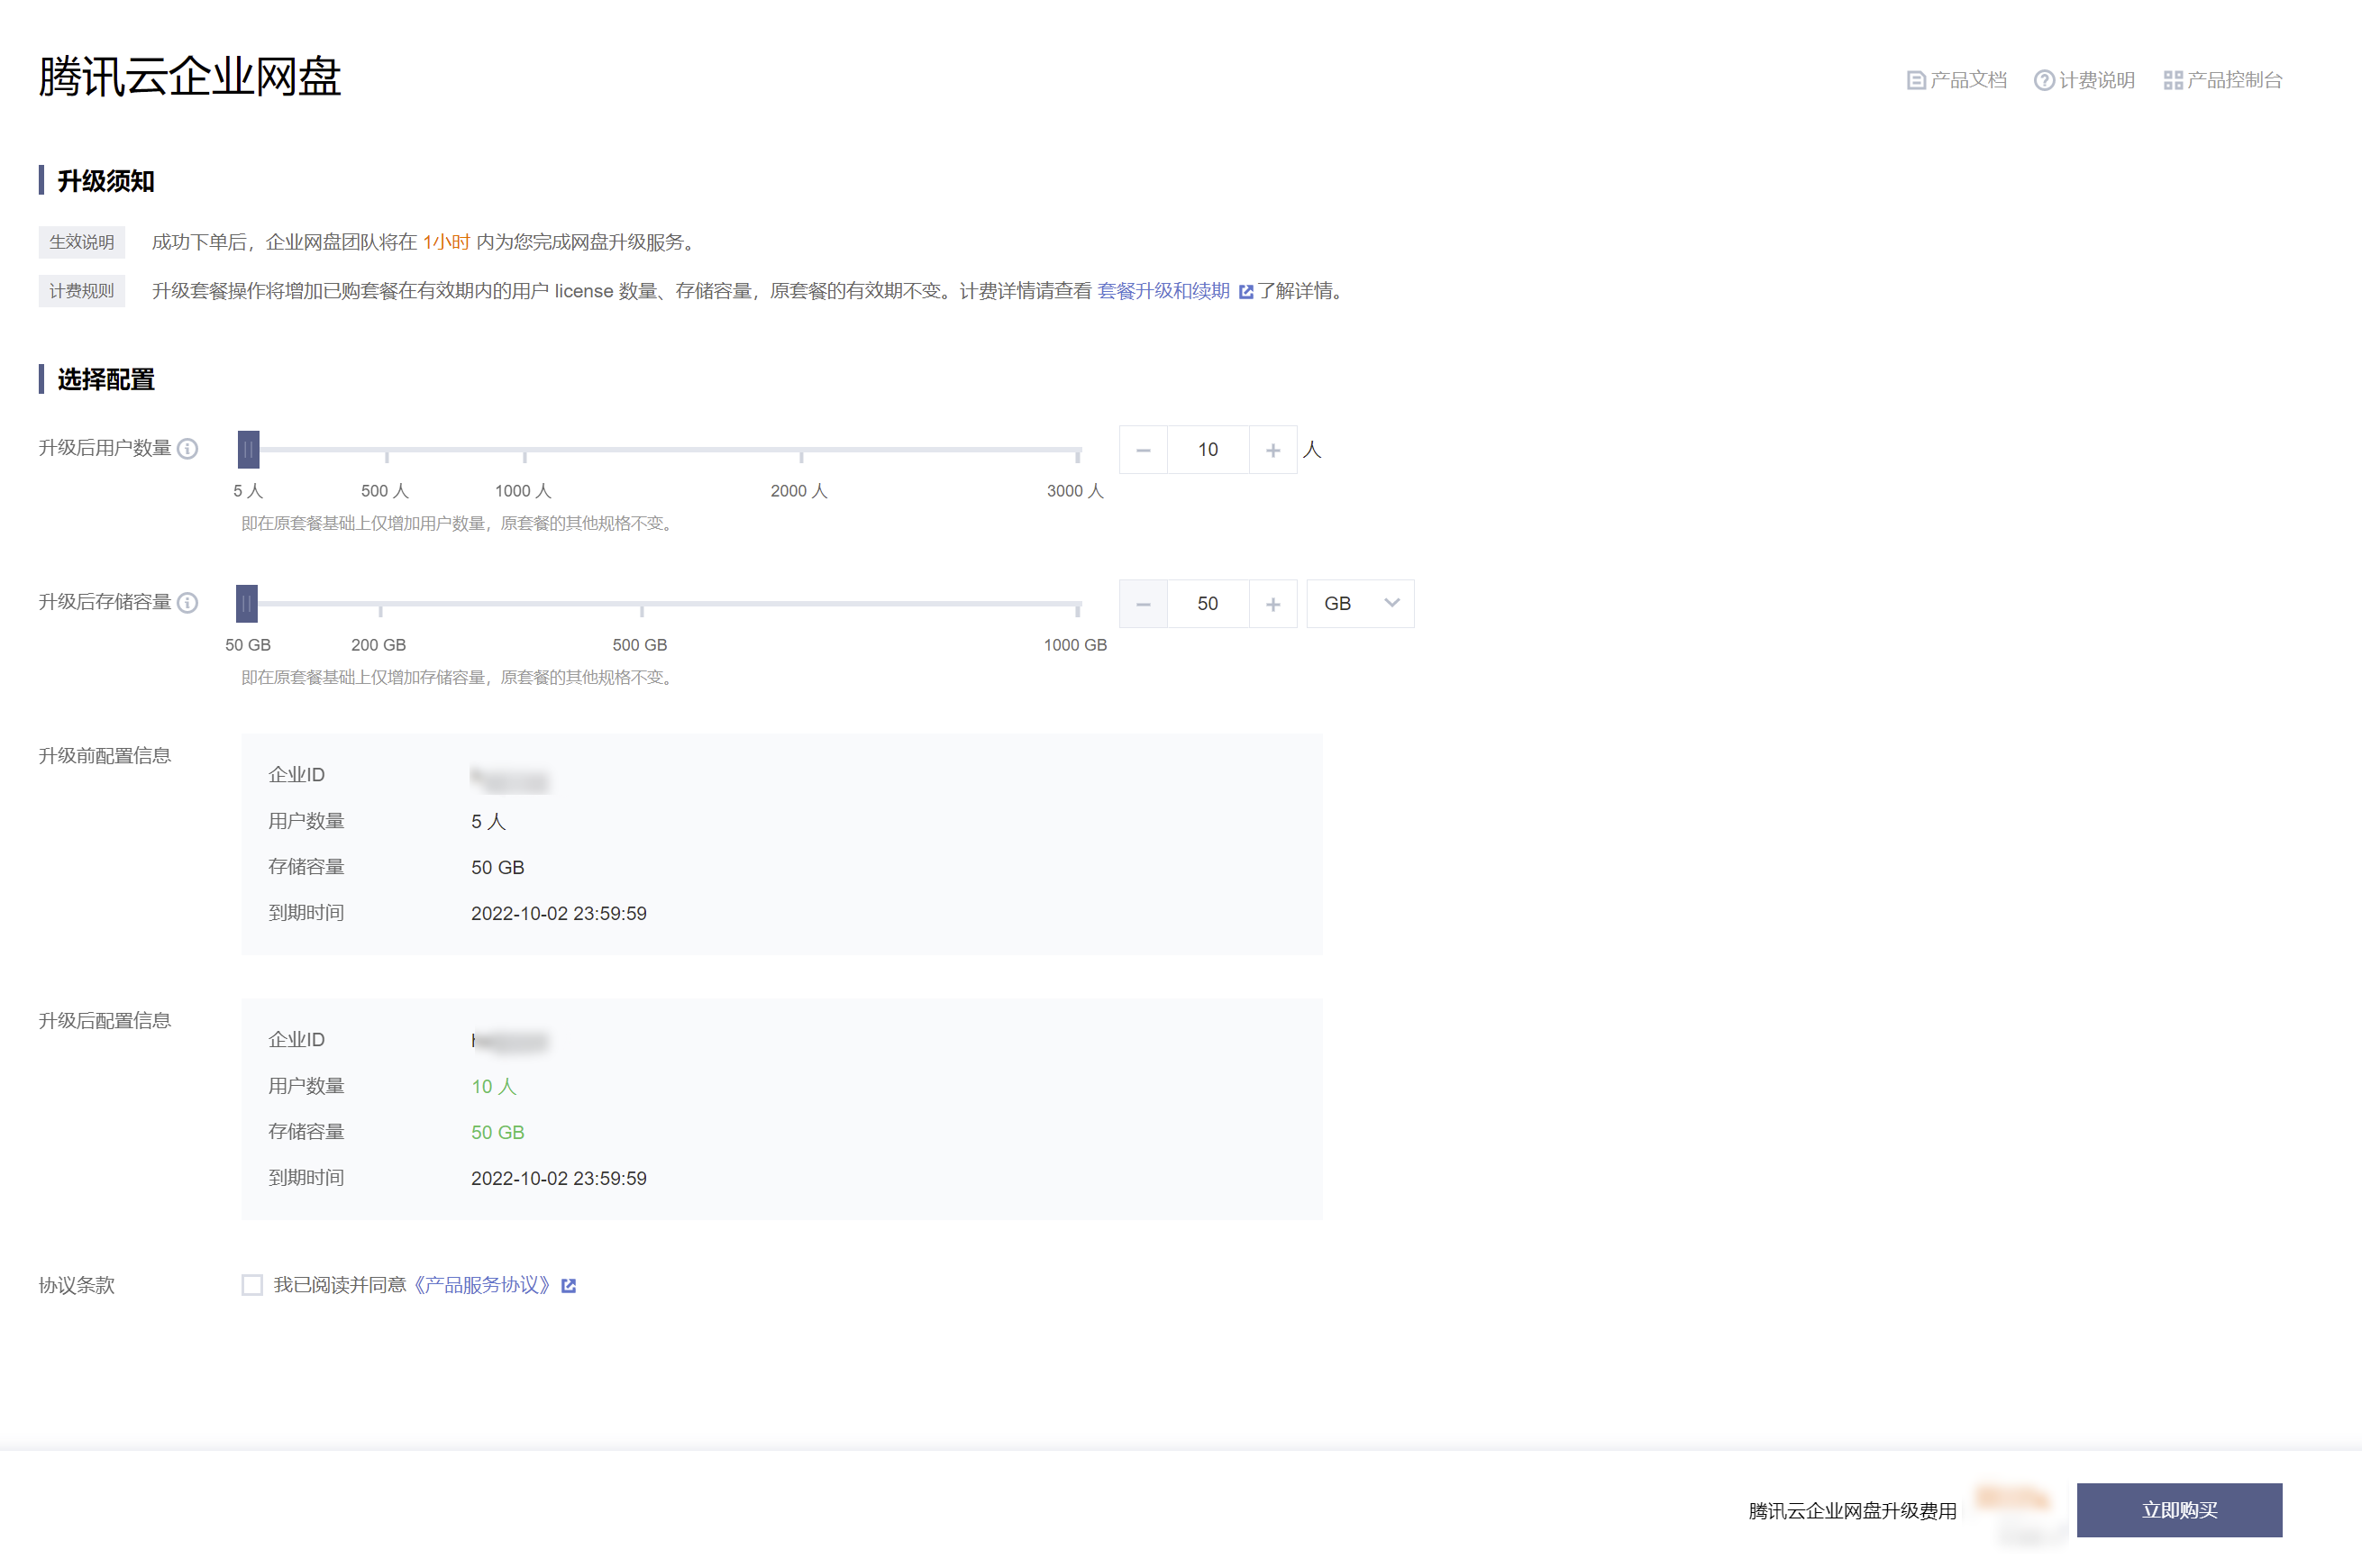Decrease storage capacity with minus button
Viewport: 2362px width, 1568px height.
click(x=1143, y=604)
